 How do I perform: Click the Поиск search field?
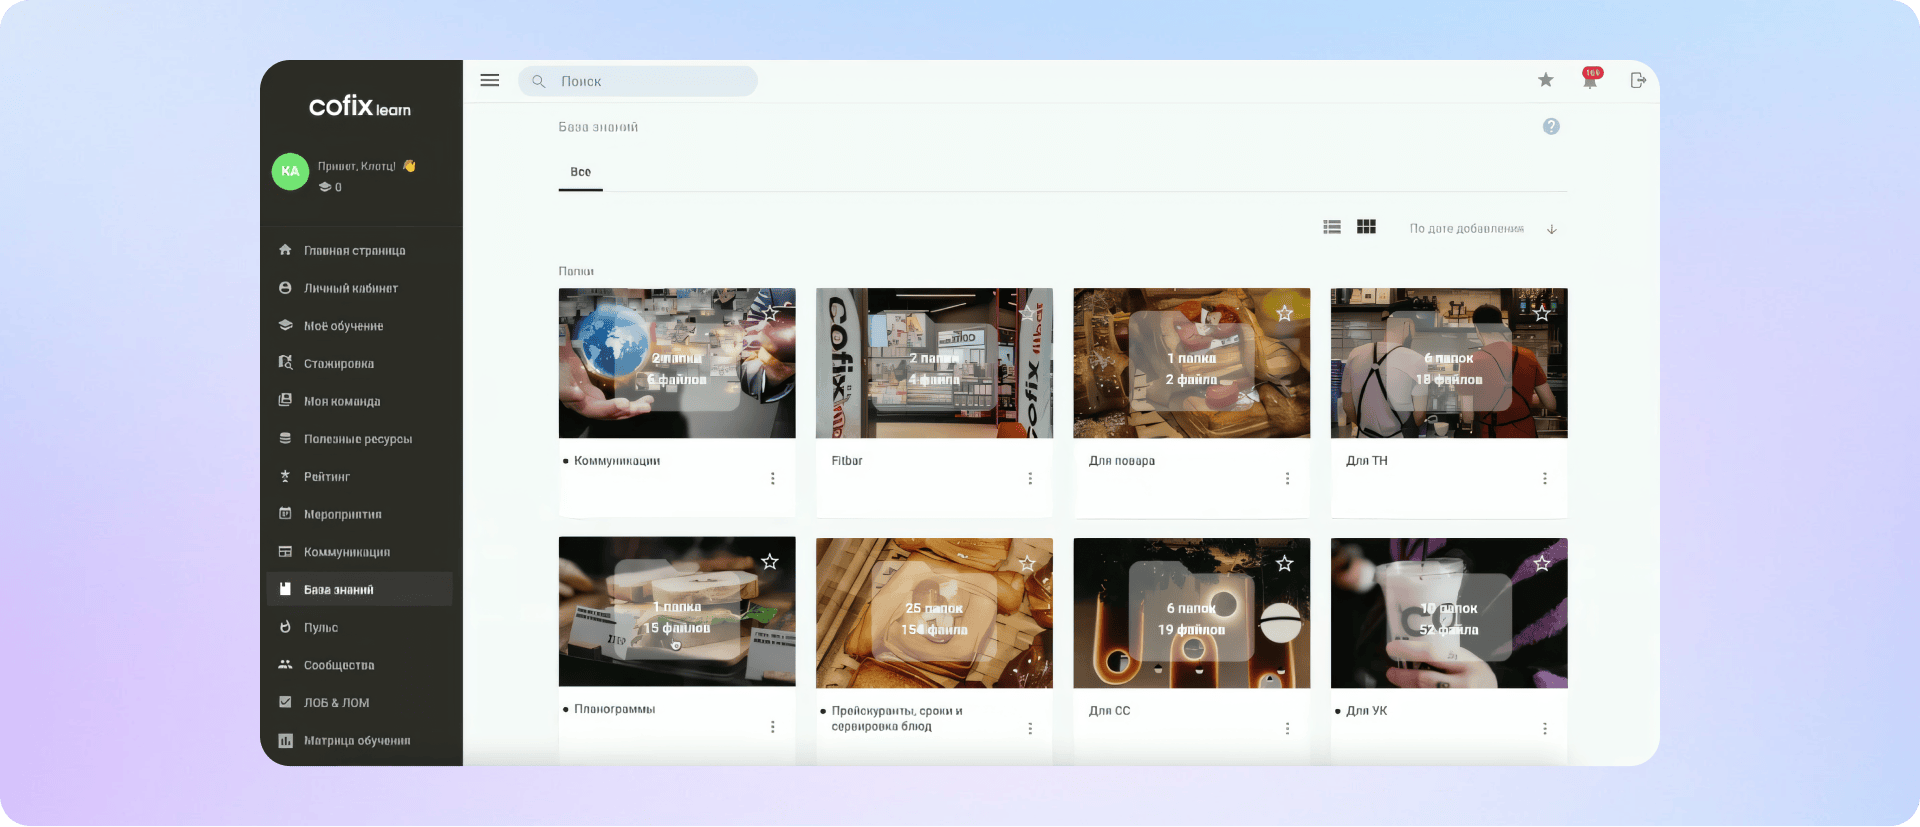[x=638, y=81]
